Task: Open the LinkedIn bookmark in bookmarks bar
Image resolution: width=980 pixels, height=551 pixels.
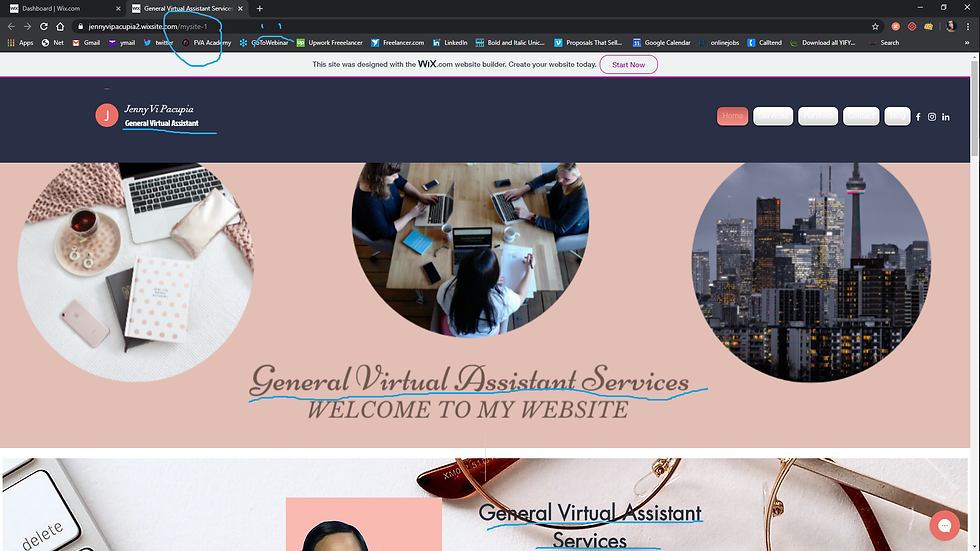Action: (450, 42)
